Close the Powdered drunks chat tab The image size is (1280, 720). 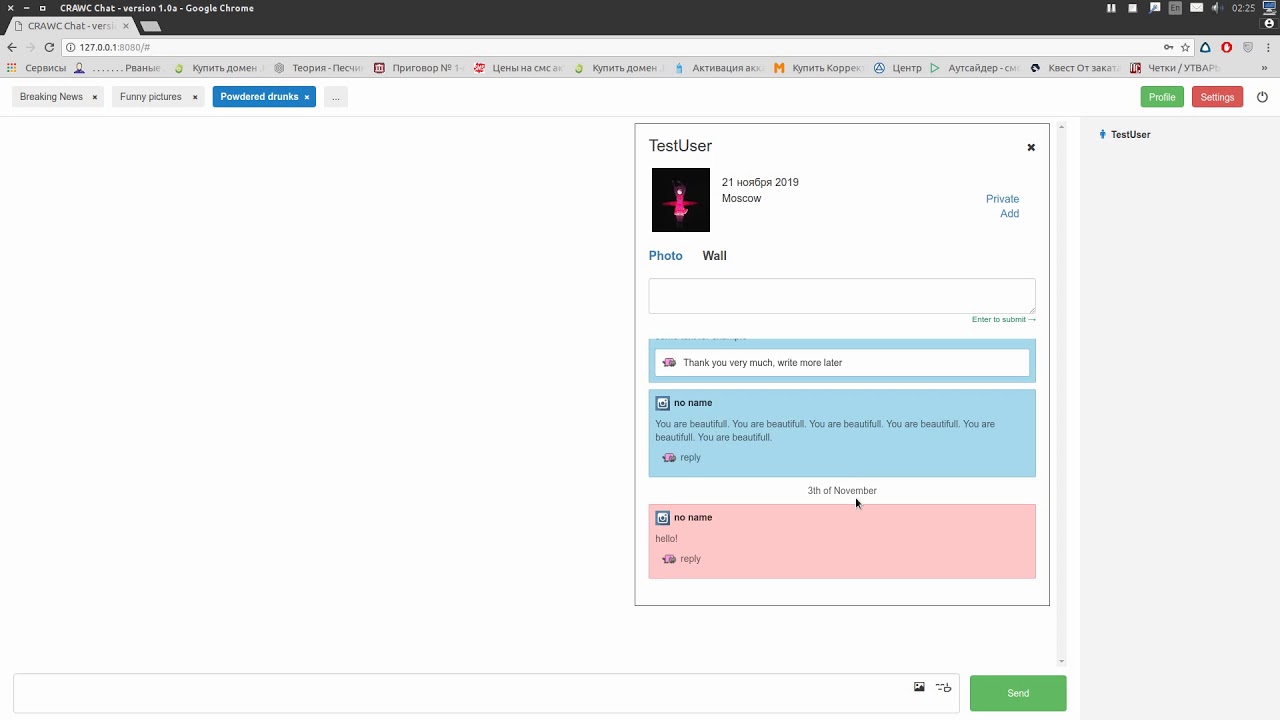click(307, 97)
